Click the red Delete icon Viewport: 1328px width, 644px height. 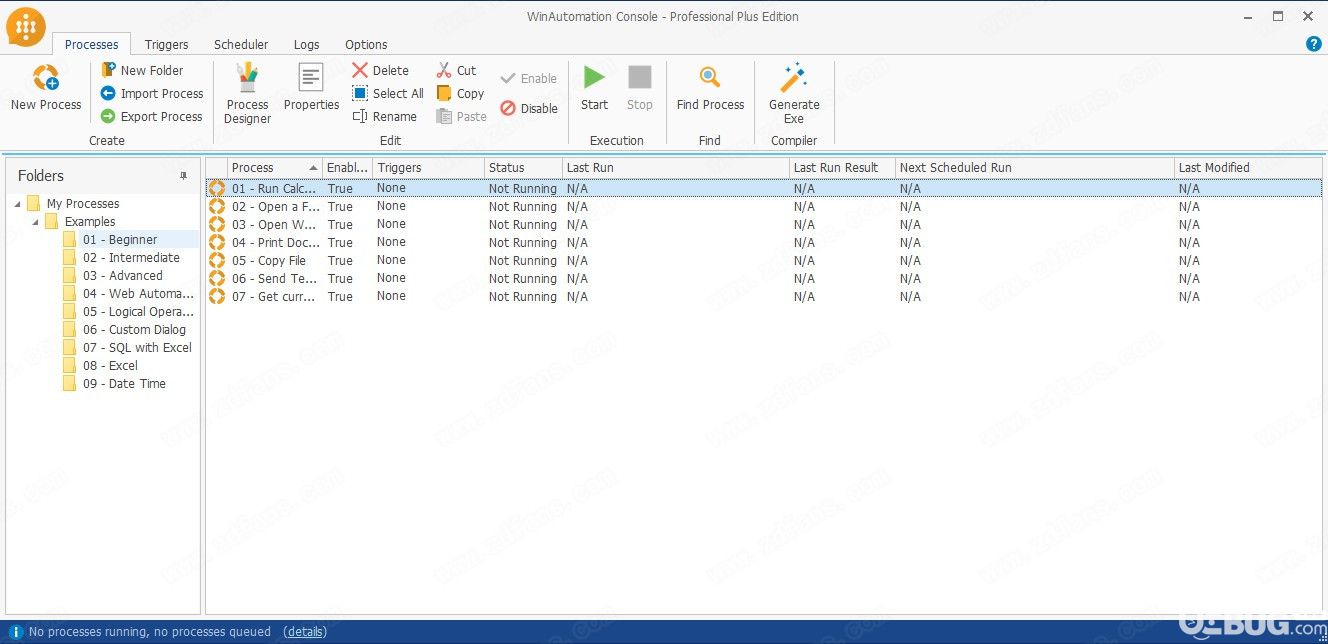click(360, 70)
